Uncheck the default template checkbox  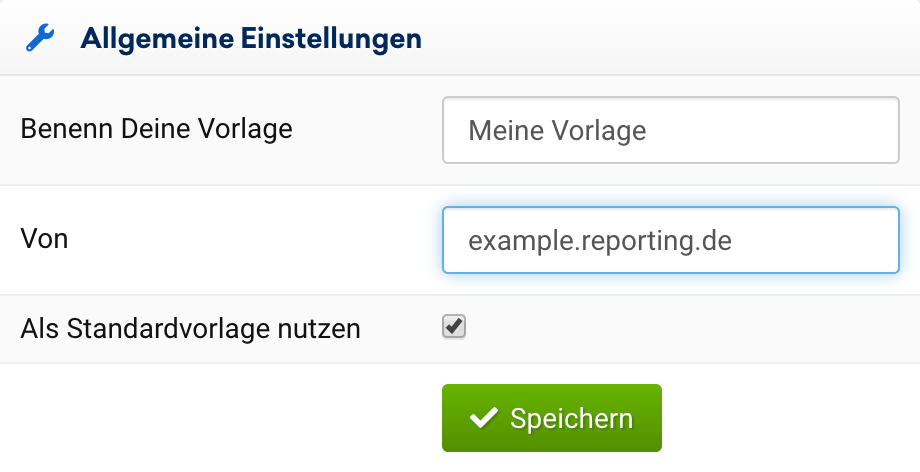click(x=455, y=327)
